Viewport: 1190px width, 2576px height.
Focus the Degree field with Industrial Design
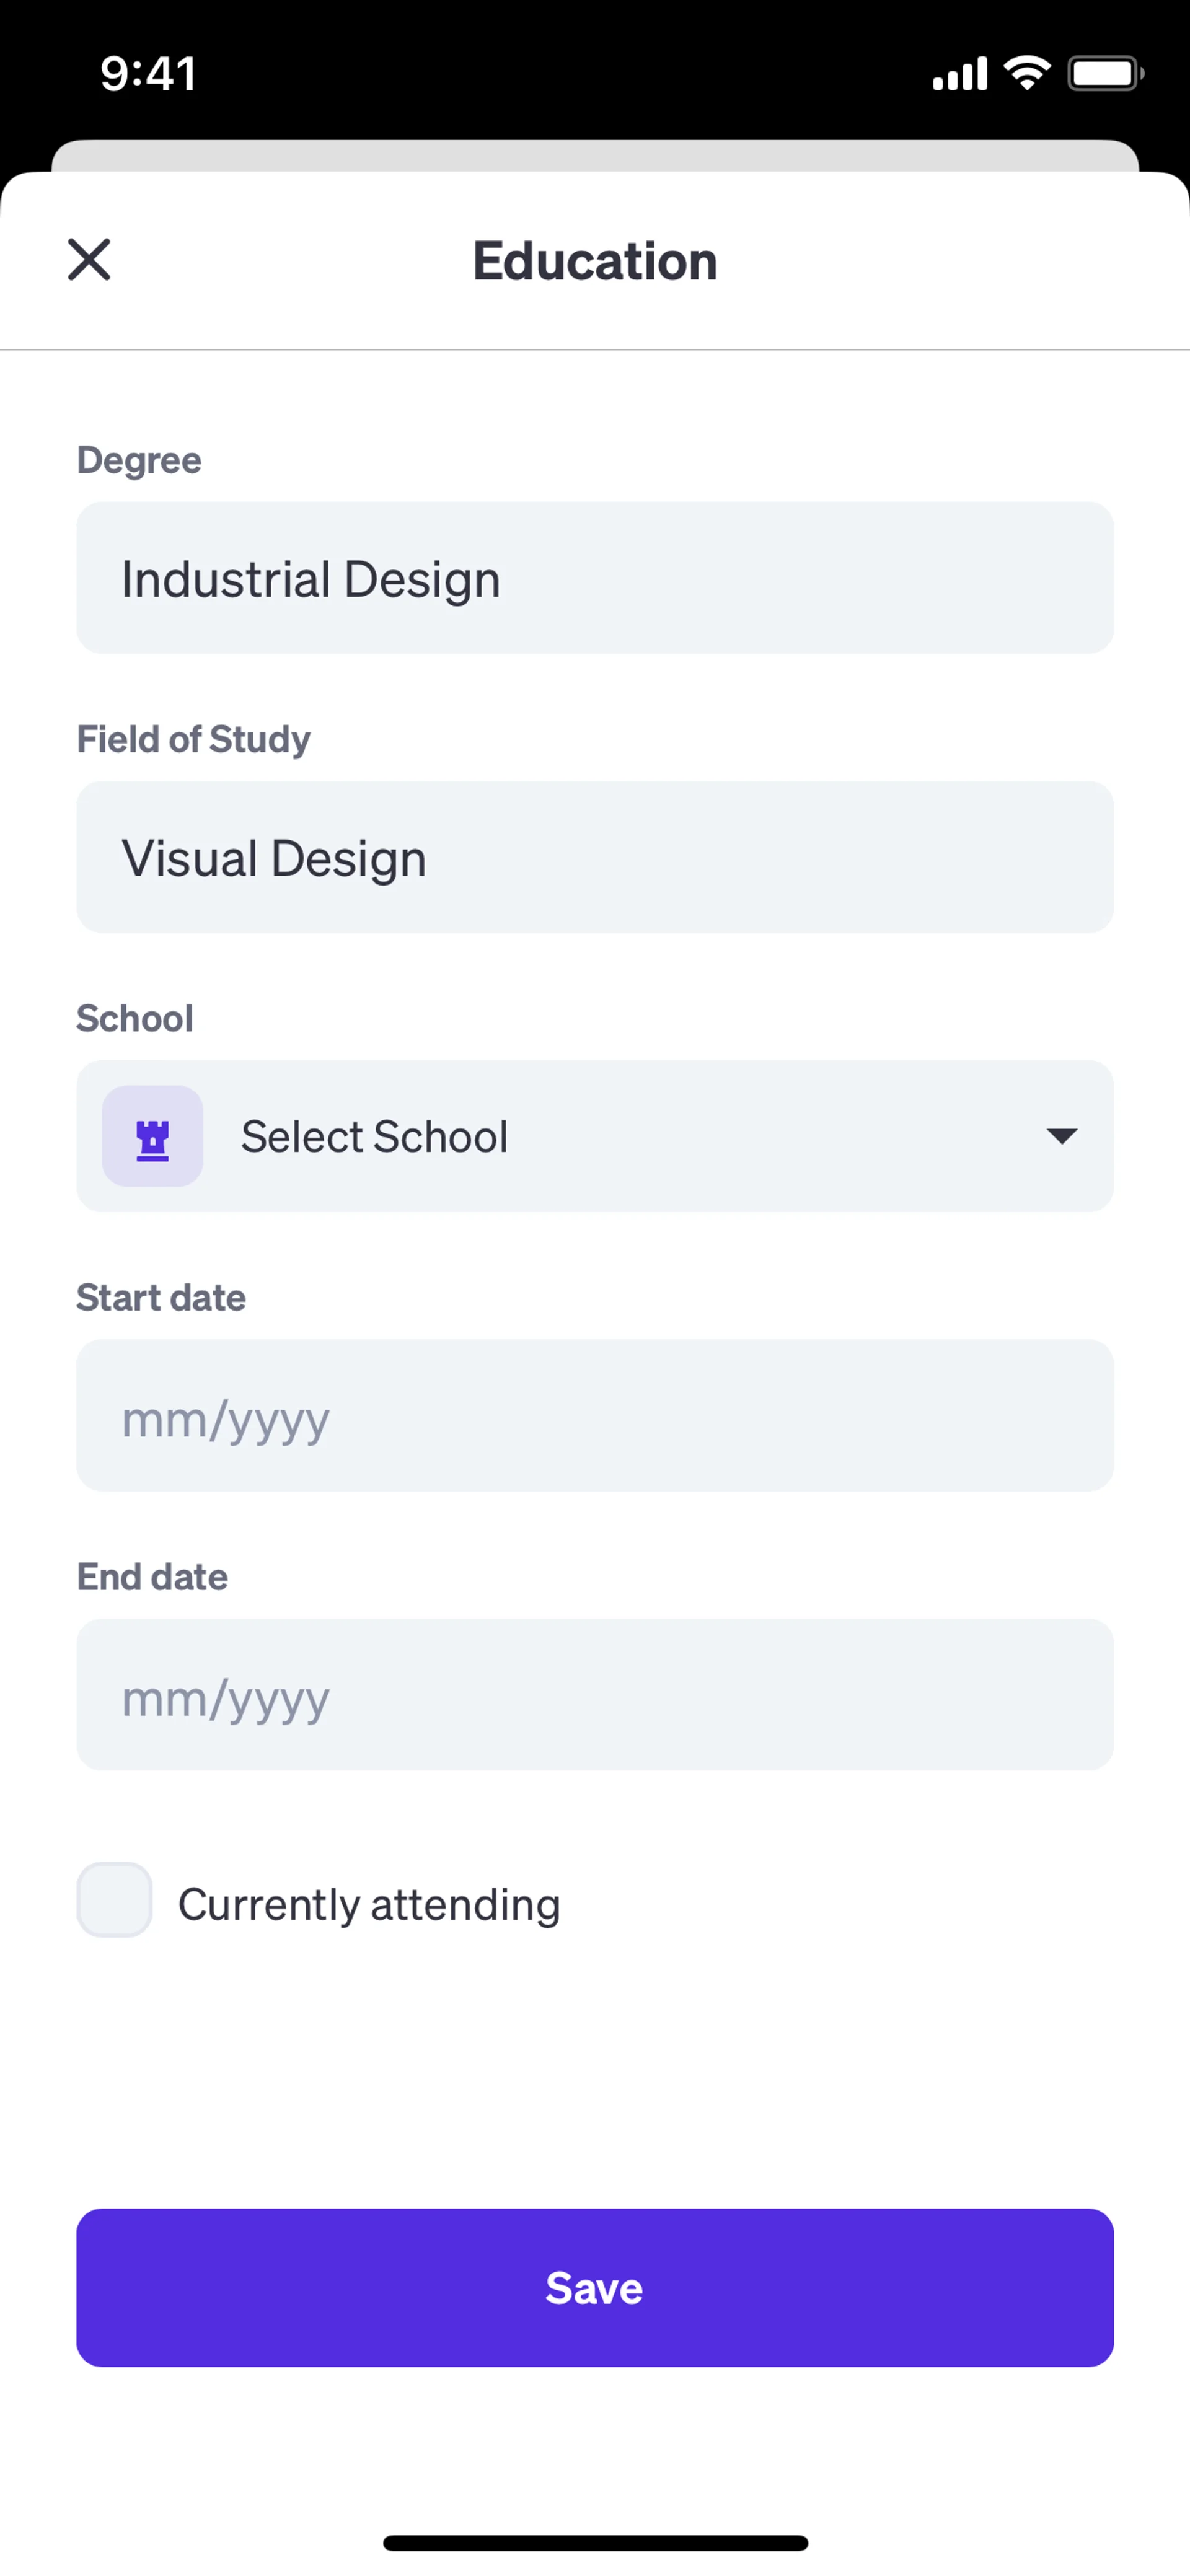pos(594,579)
